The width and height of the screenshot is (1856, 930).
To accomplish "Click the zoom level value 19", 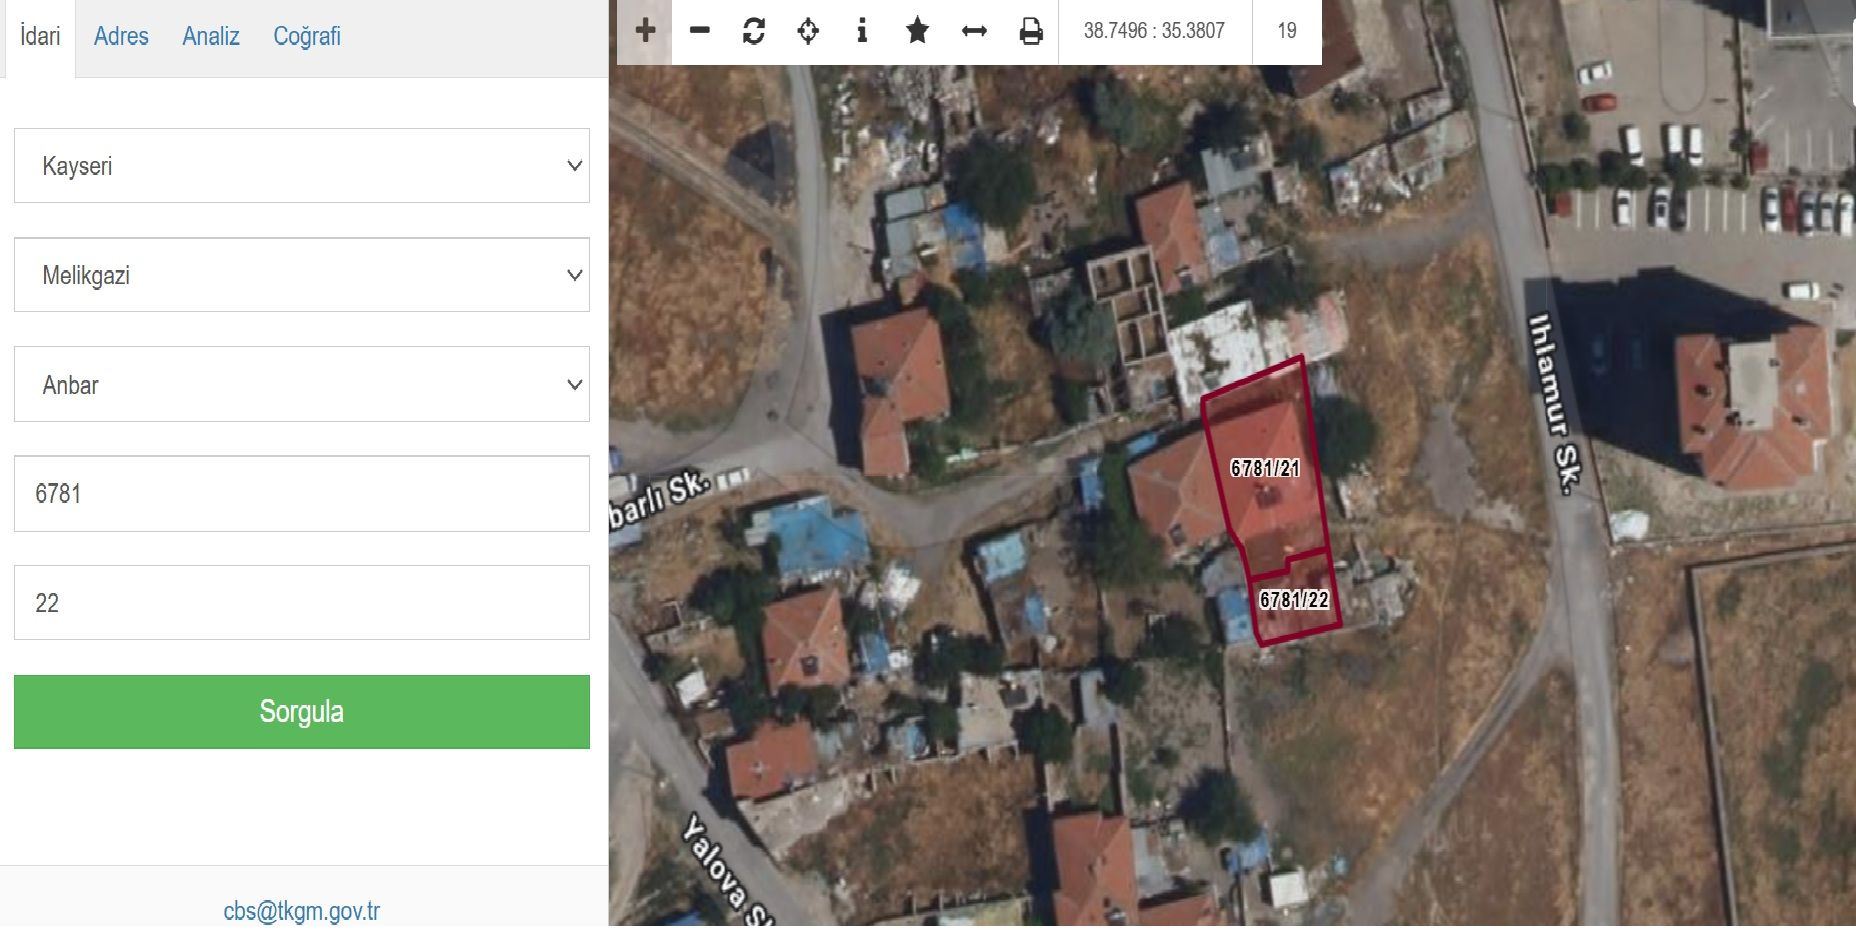I will (1287, 31).
